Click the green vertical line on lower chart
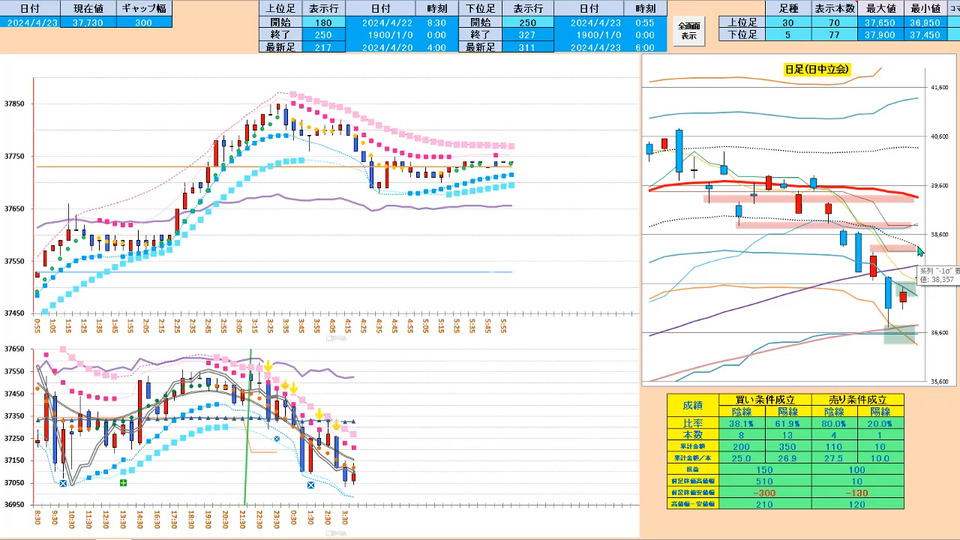 tap(248, 429)
